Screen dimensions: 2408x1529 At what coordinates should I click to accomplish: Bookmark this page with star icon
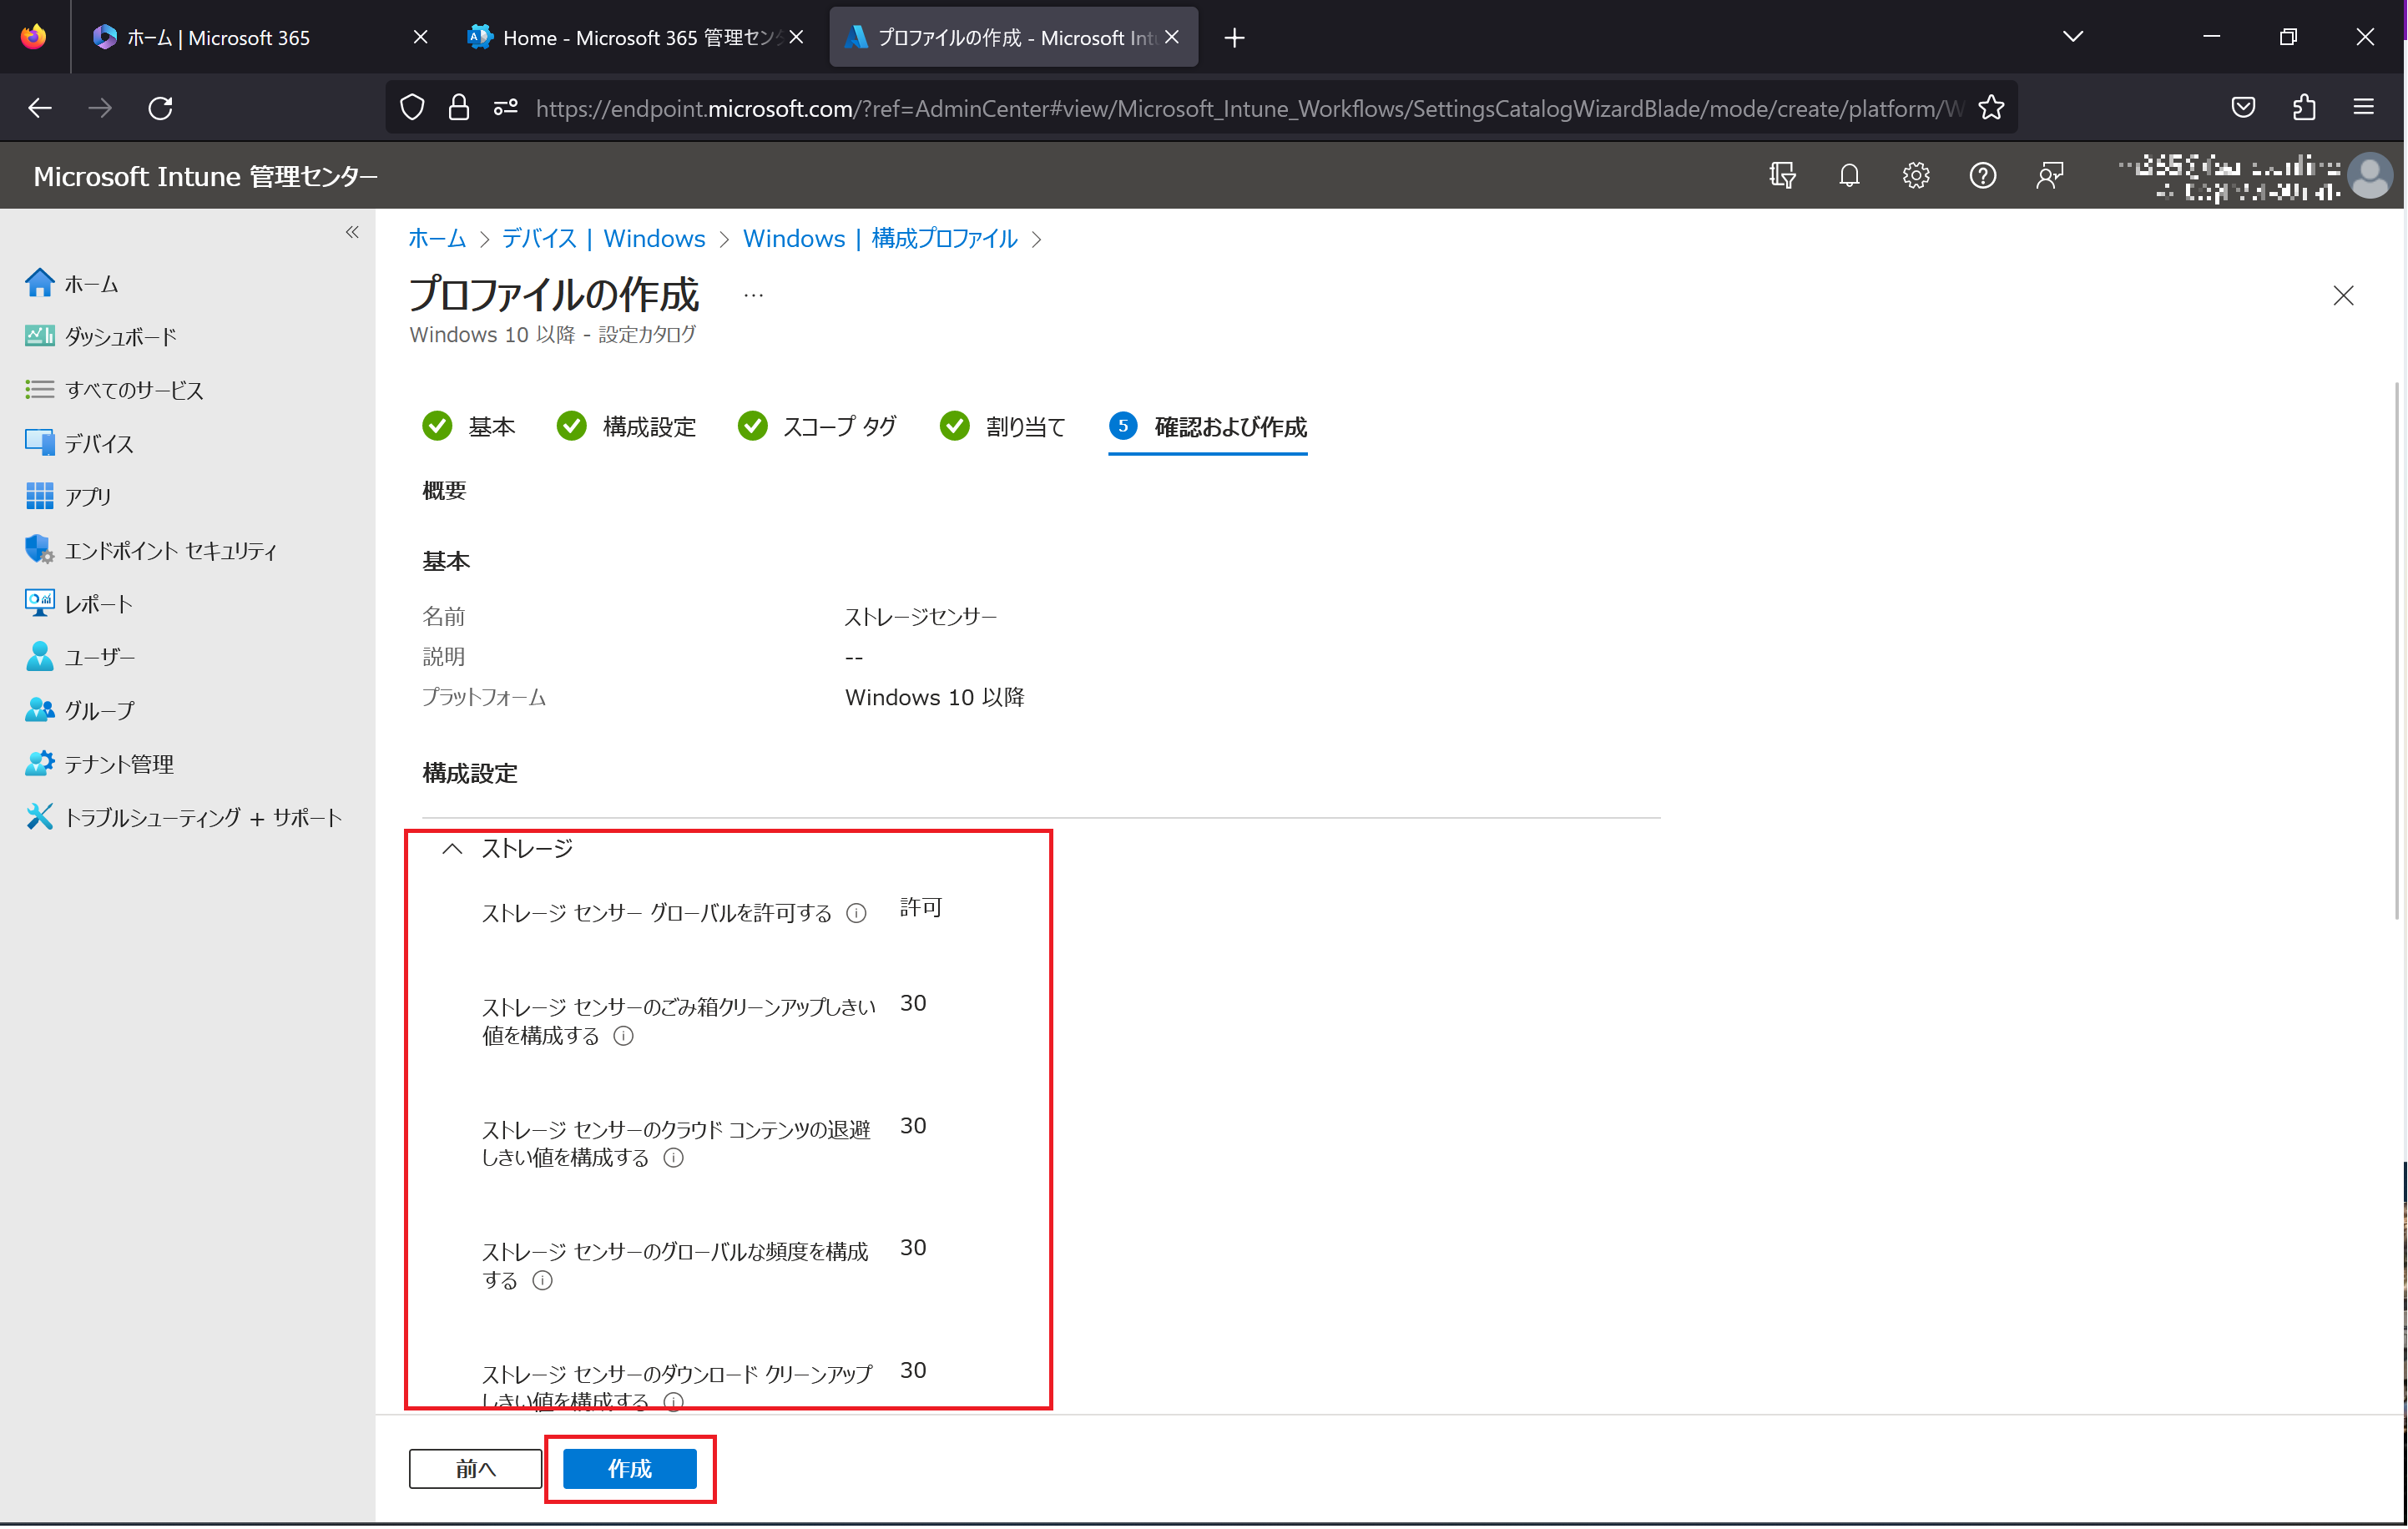coord(1991,108)
